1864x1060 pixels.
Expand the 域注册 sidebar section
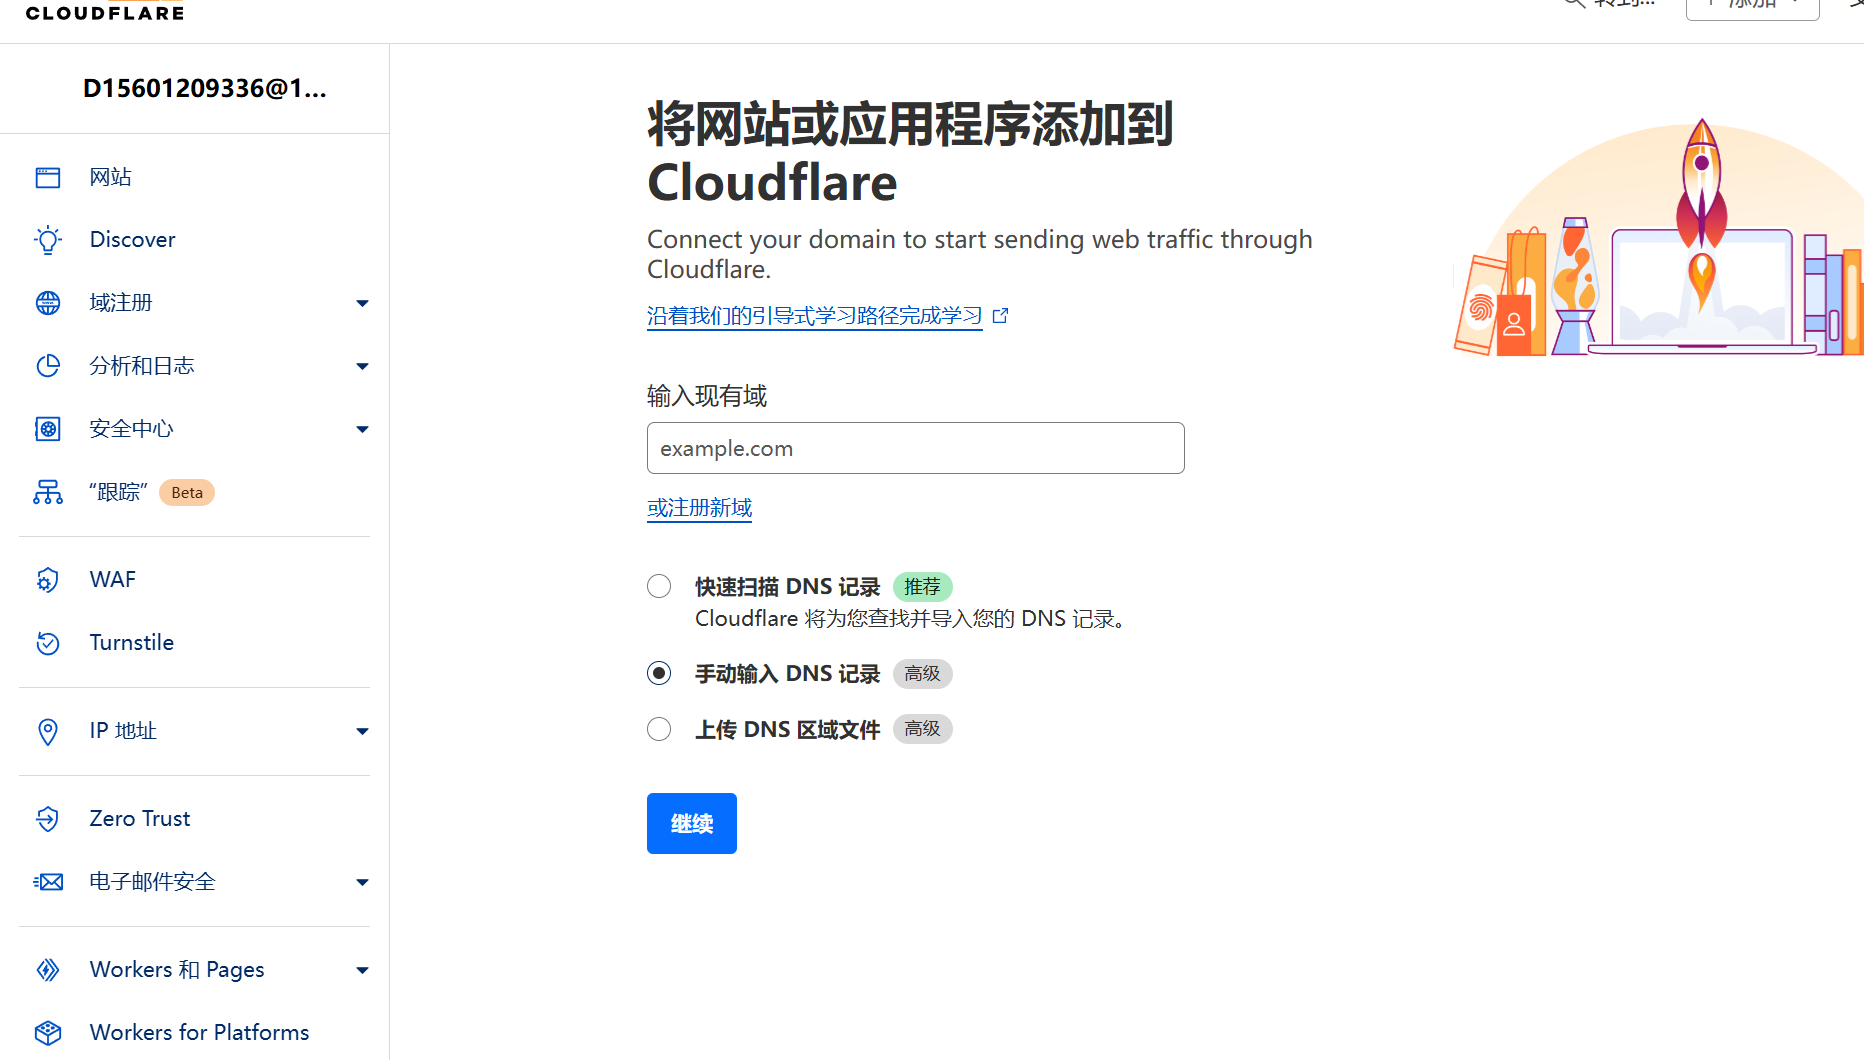pyautogui.click(x=362, y=303)
